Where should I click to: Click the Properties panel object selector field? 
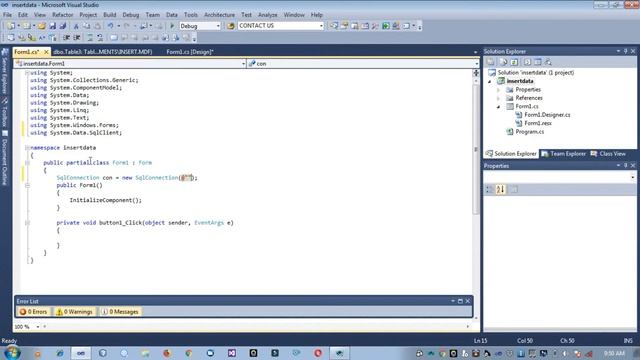coord(560,177)
